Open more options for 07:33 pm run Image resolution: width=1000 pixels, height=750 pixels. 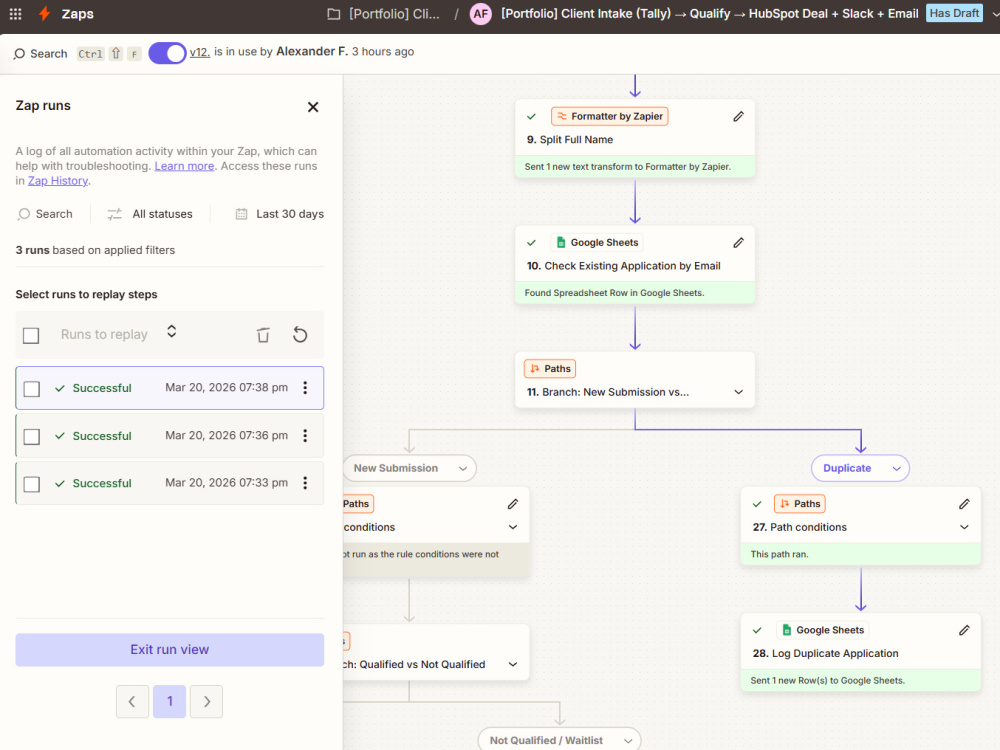coord(305,483)
